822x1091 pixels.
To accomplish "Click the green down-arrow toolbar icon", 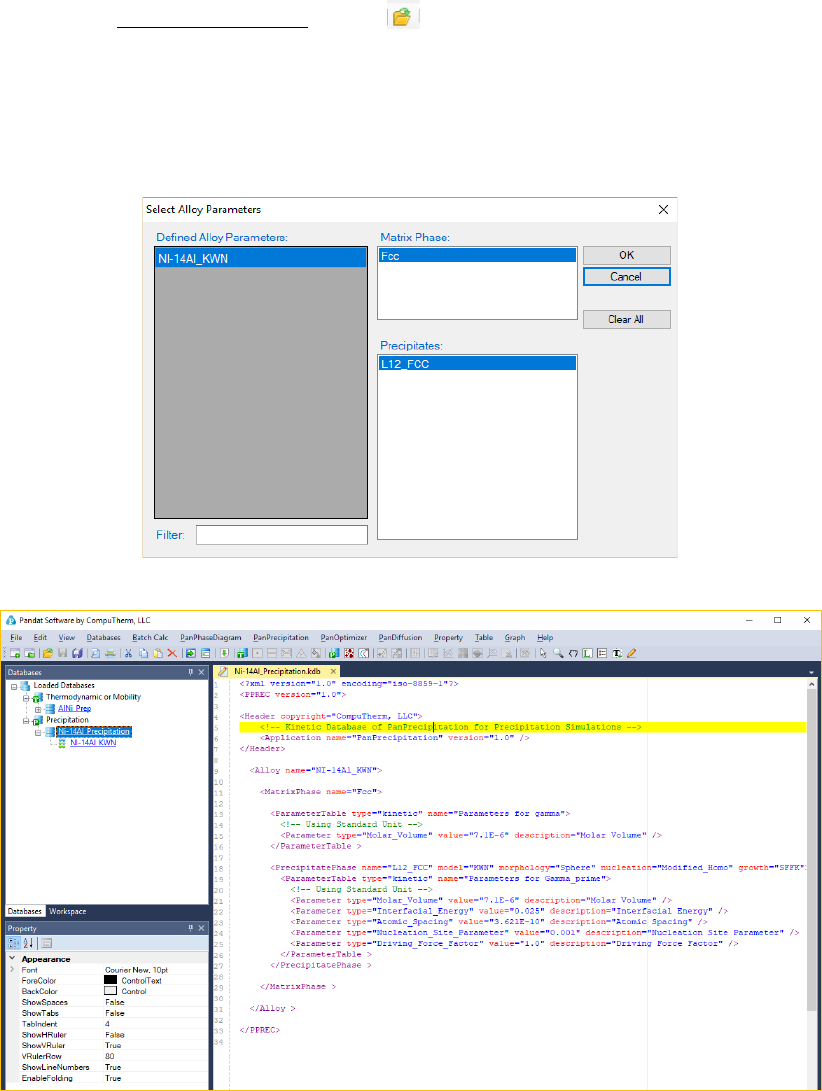I will tap(224, 653).
